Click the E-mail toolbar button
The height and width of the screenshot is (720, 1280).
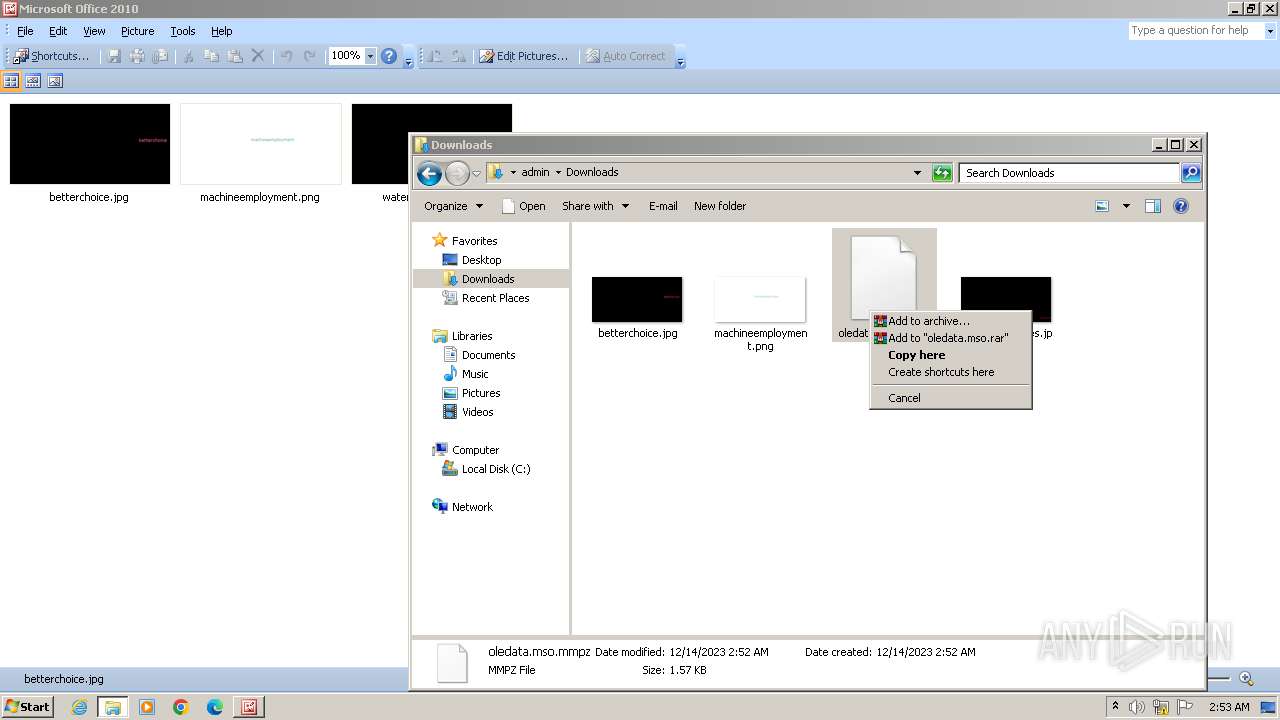663,206
